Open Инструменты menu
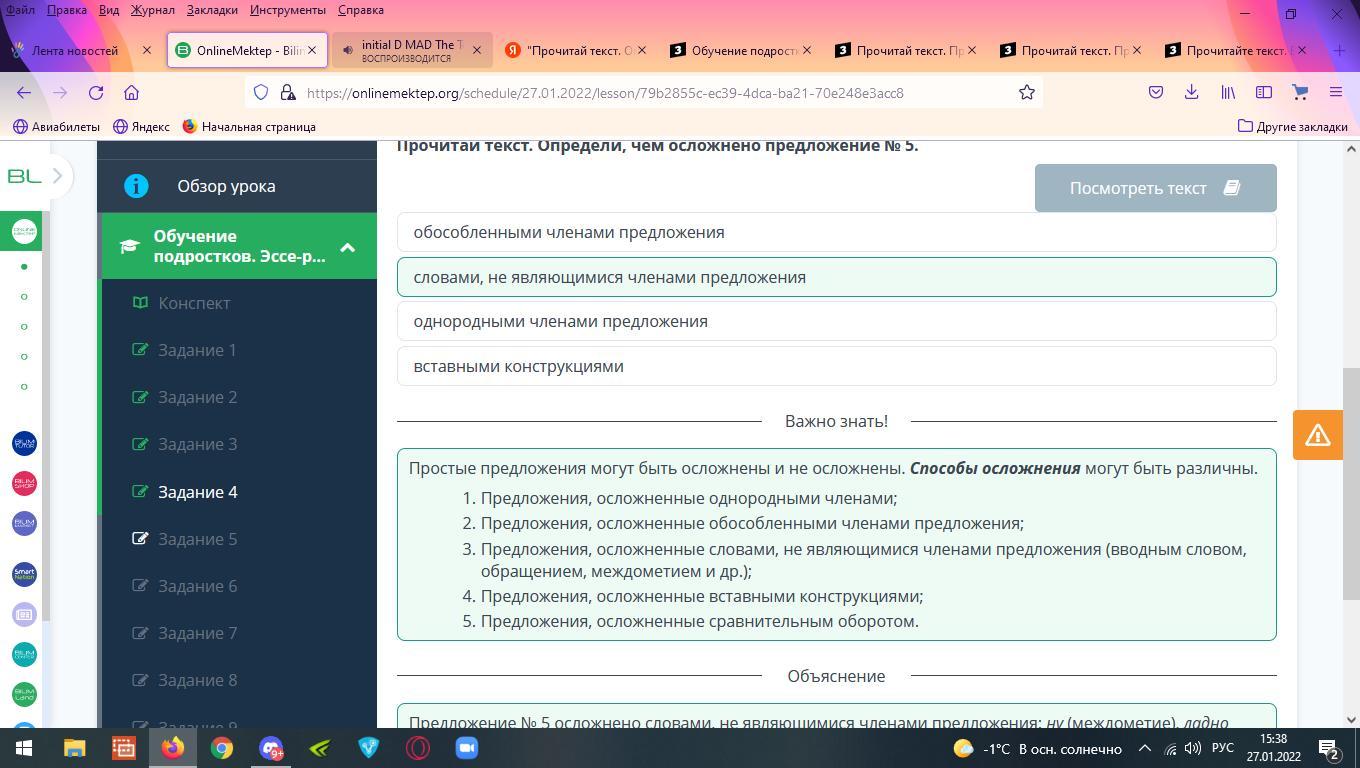 pos(288,10)
